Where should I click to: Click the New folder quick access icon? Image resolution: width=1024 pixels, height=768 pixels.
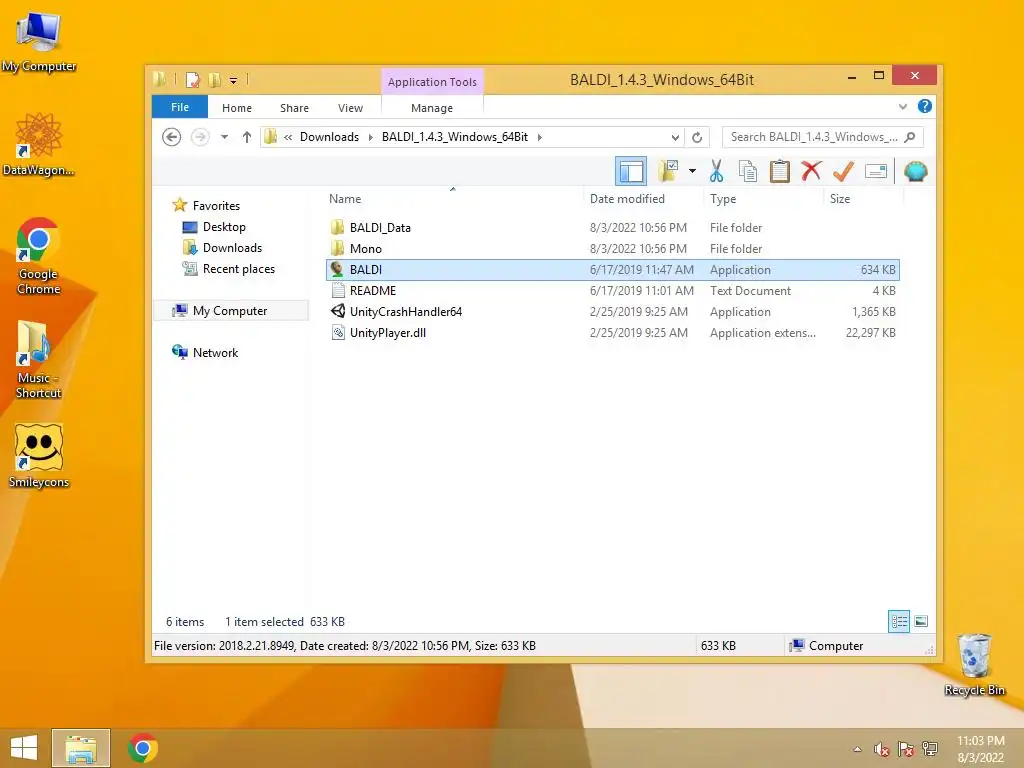click(x=214, y=80)
